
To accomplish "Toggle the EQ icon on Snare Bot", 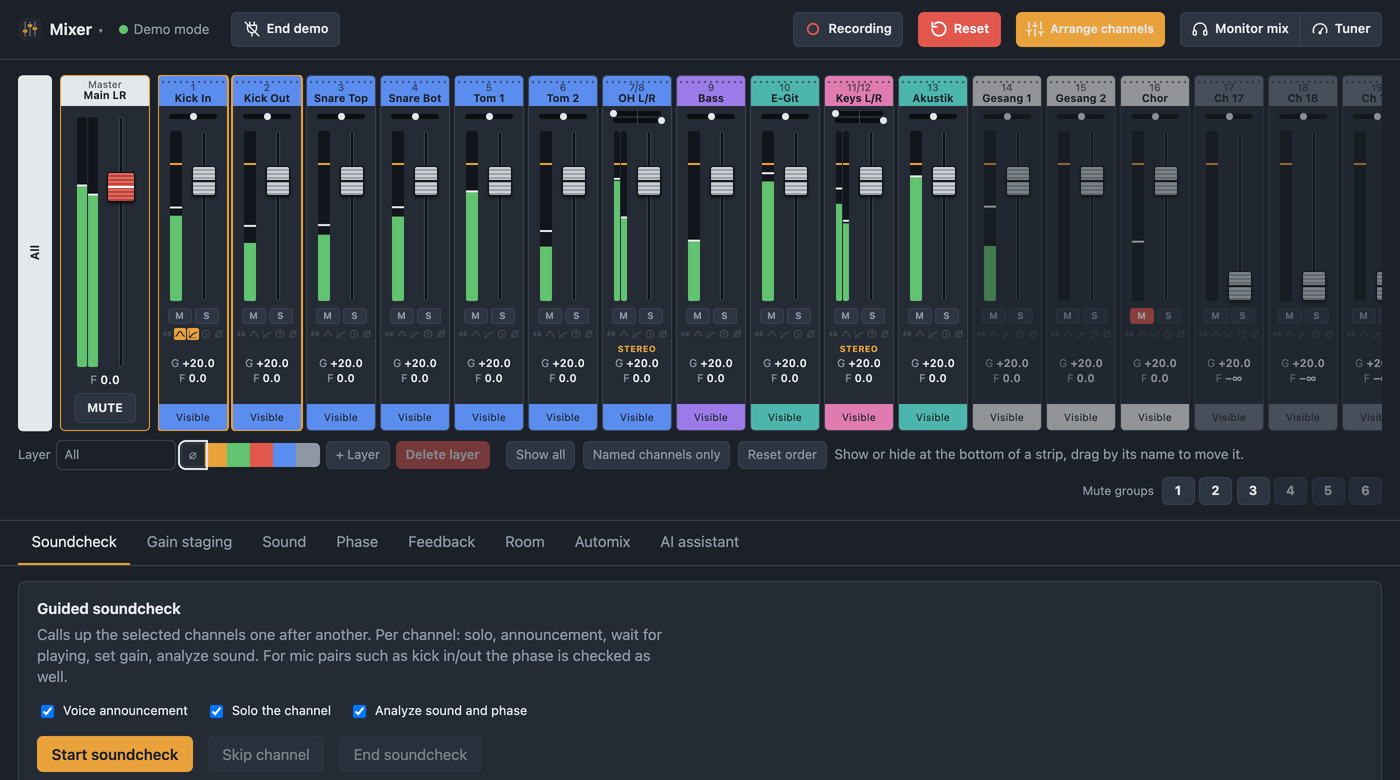I will [x=402, y=334].
